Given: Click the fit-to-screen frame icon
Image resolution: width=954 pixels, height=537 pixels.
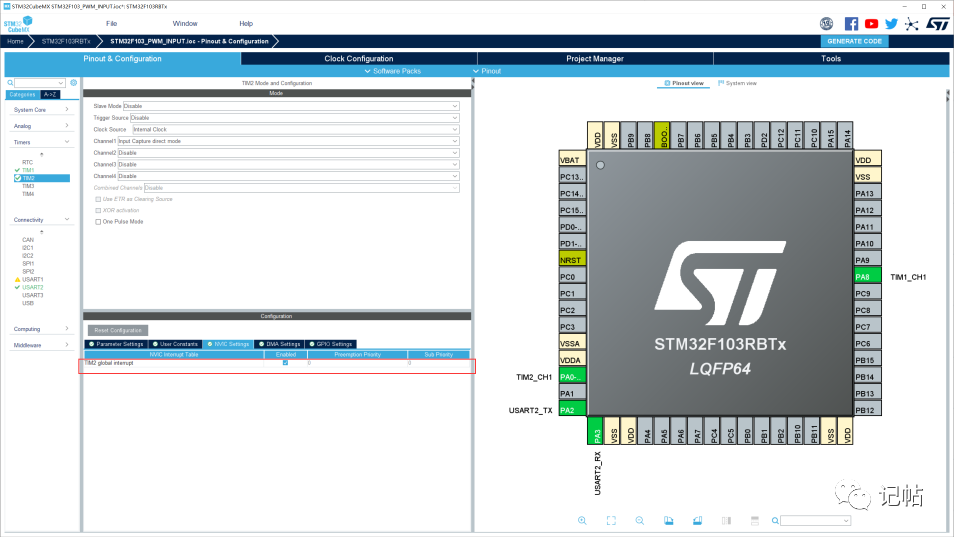Looking at the screenshot, I should (x=611, y=521).
